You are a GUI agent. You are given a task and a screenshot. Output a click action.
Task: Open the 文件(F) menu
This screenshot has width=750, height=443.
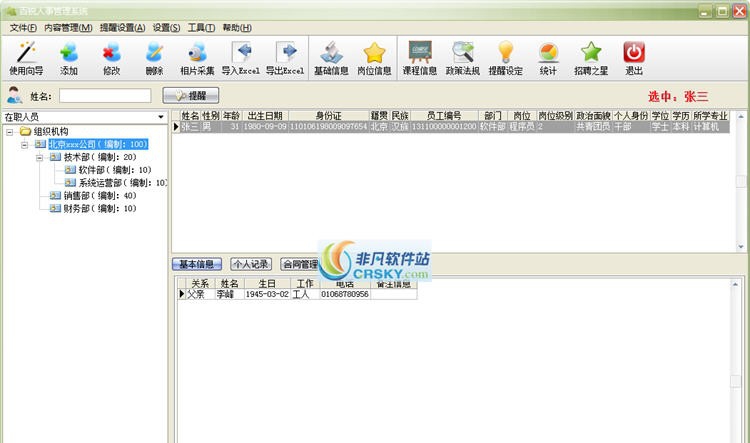(x=23, y=28)
